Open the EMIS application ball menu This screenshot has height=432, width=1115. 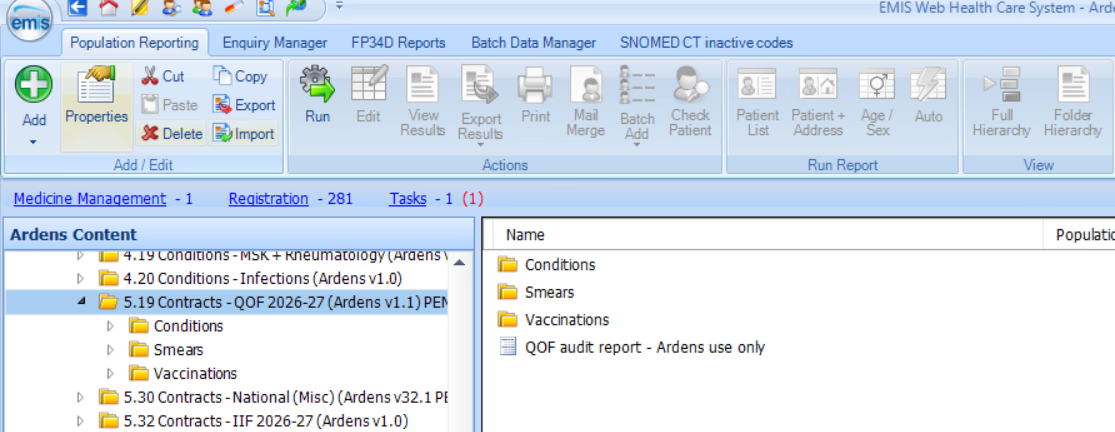point(29,20)
